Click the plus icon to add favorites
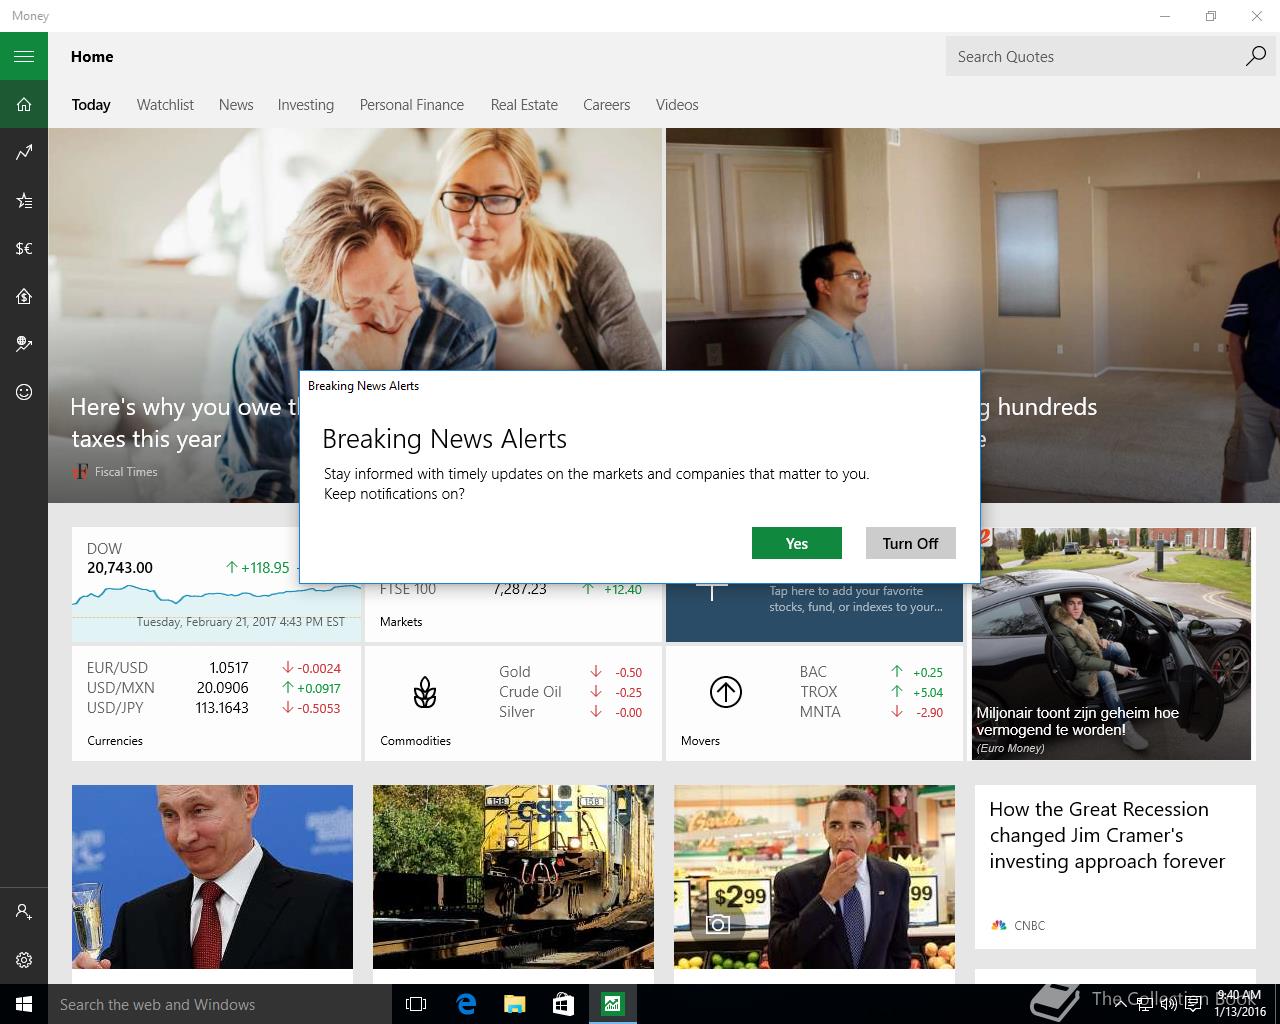The height and width of the screenshot is (1024, 1280). pos(711,591)
